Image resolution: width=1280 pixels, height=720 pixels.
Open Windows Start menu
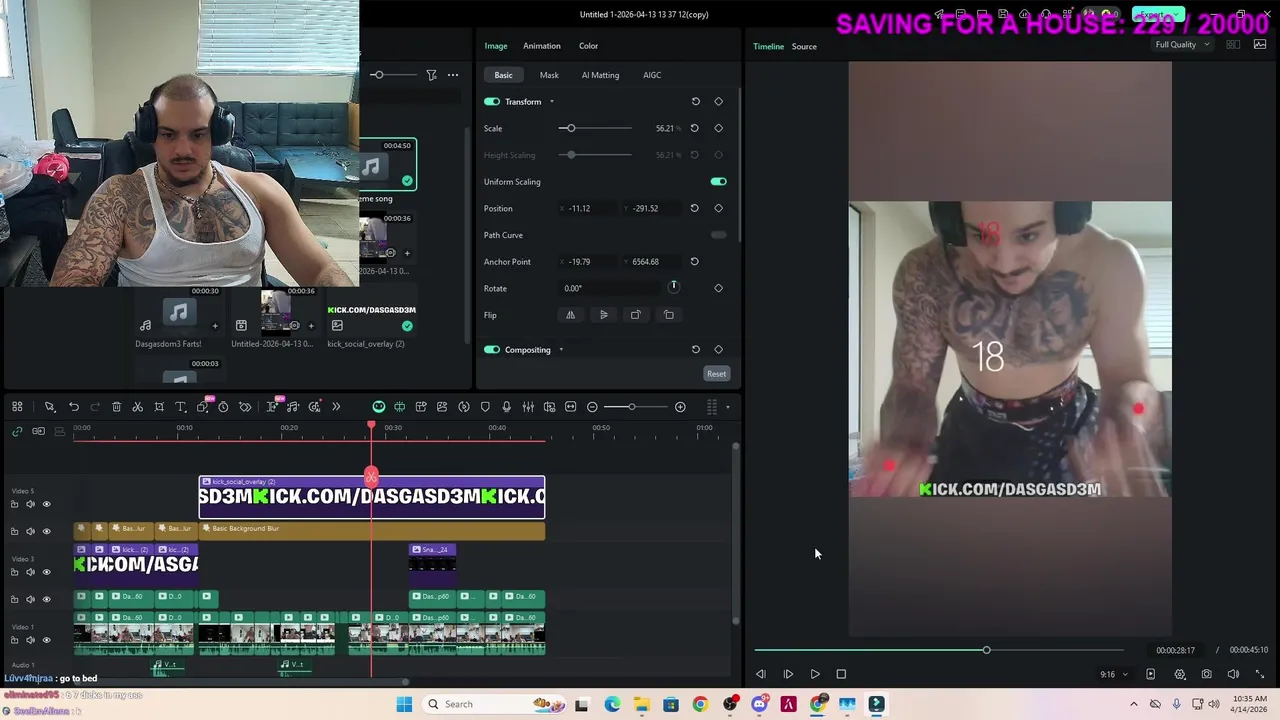click(404, 704)
